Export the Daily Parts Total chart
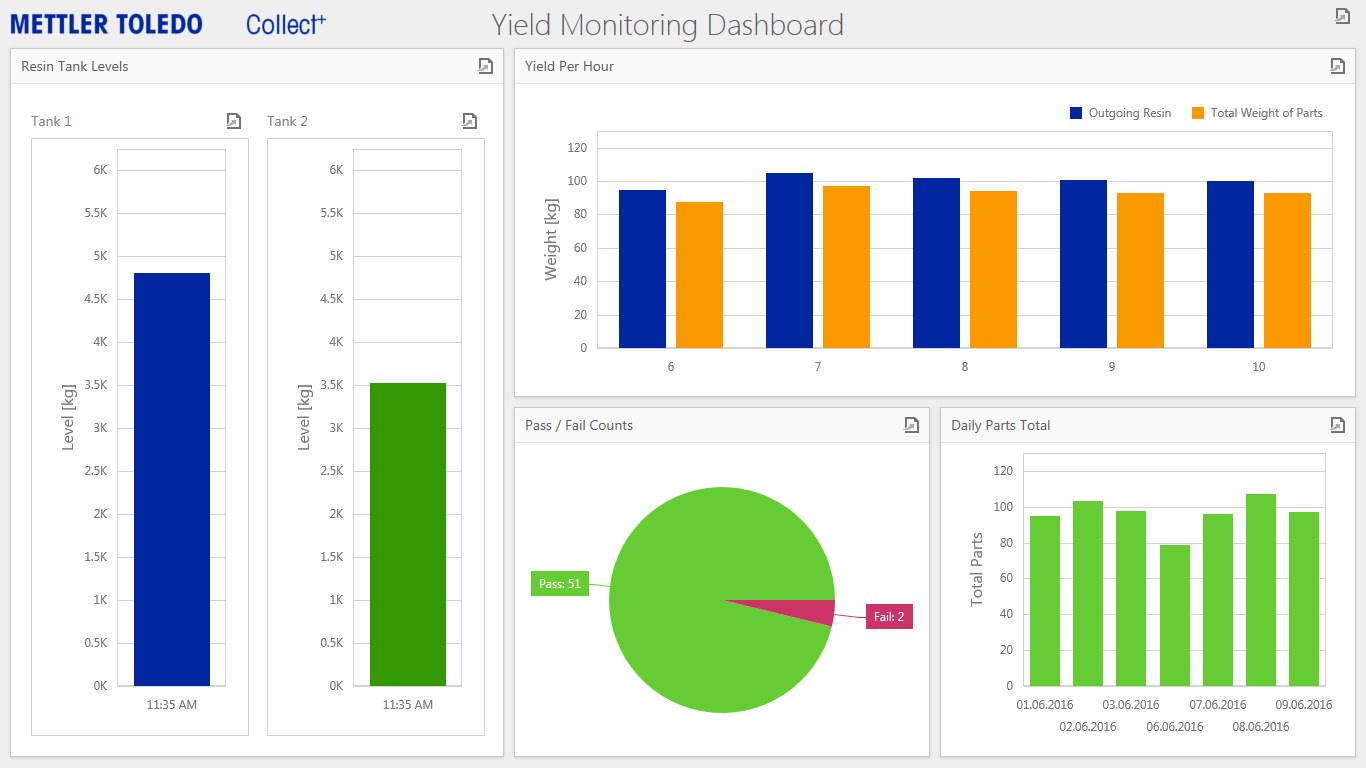Viewport: 1366px width, 768px height. pyautogui.click(x=1337, y=425)
